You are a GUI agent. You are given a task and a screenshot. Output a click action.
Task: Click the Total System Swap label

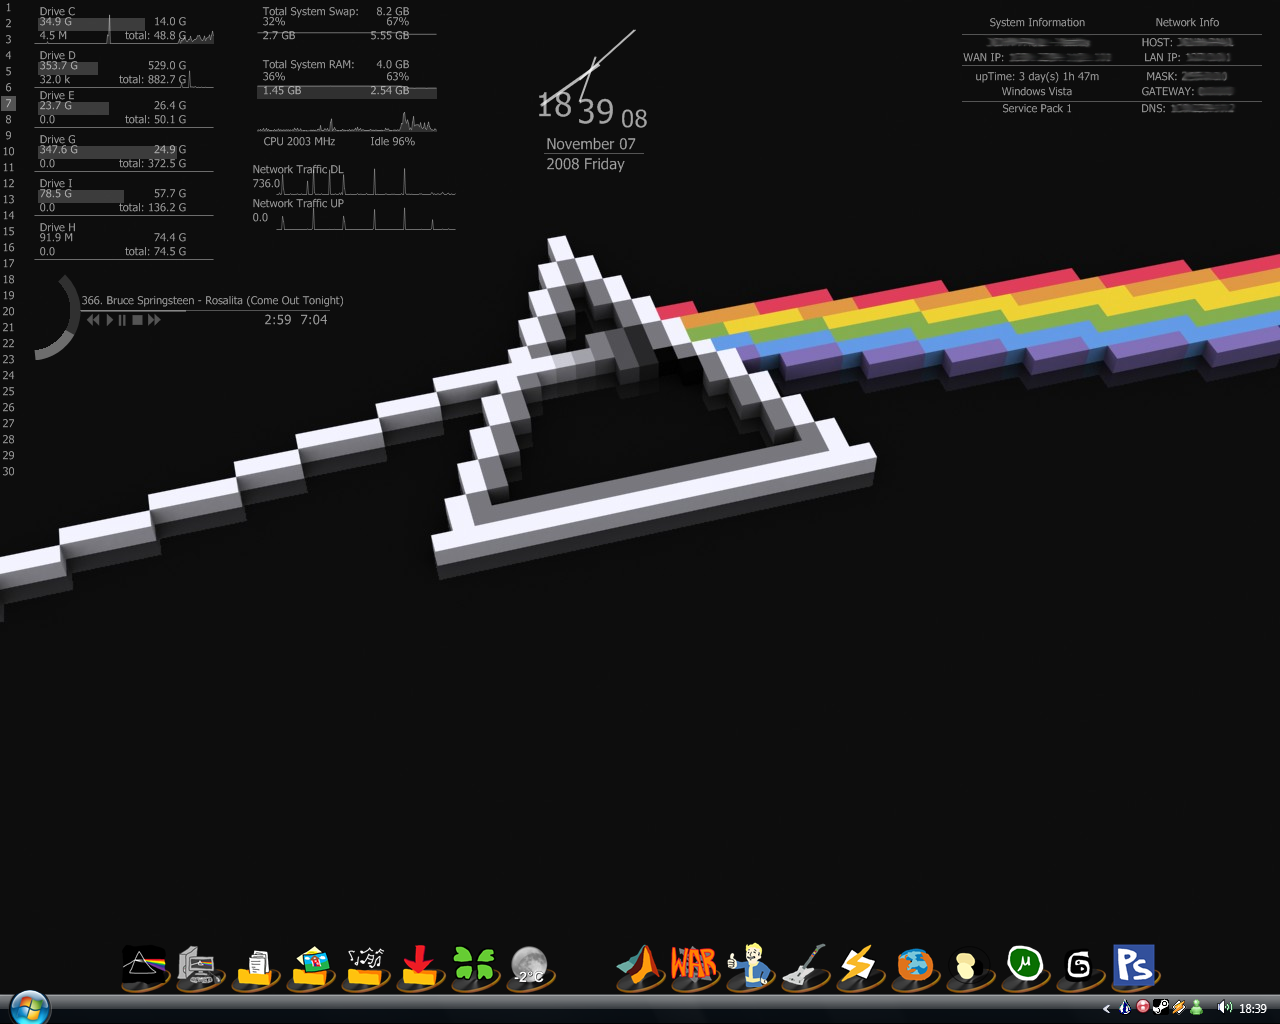(310, 11)
